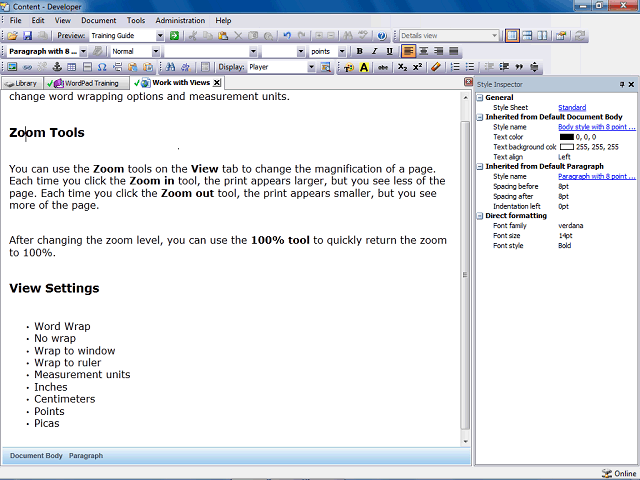Viewport: 640px width, 480px height.
Task: Click Paragraph in the bottom breadcrumb bar
Action: tap(86, 456)
